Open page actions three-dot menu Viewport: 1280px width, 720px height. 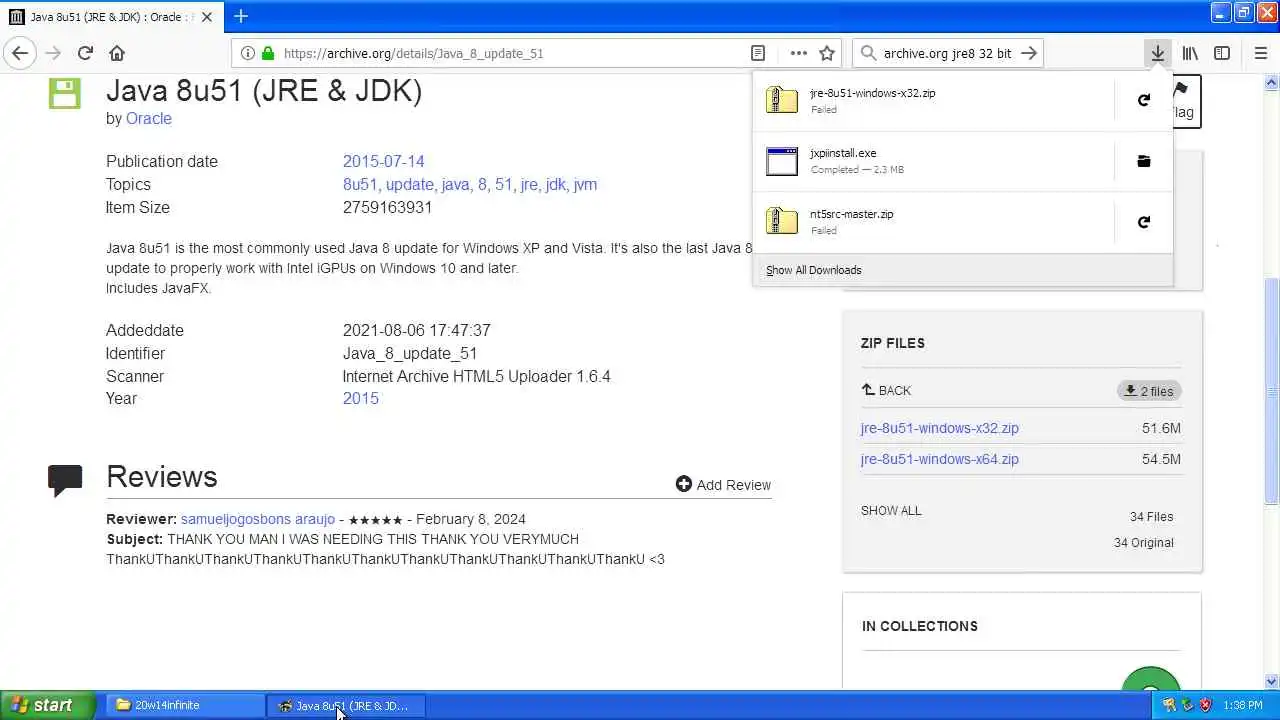[x=798, y=53]
